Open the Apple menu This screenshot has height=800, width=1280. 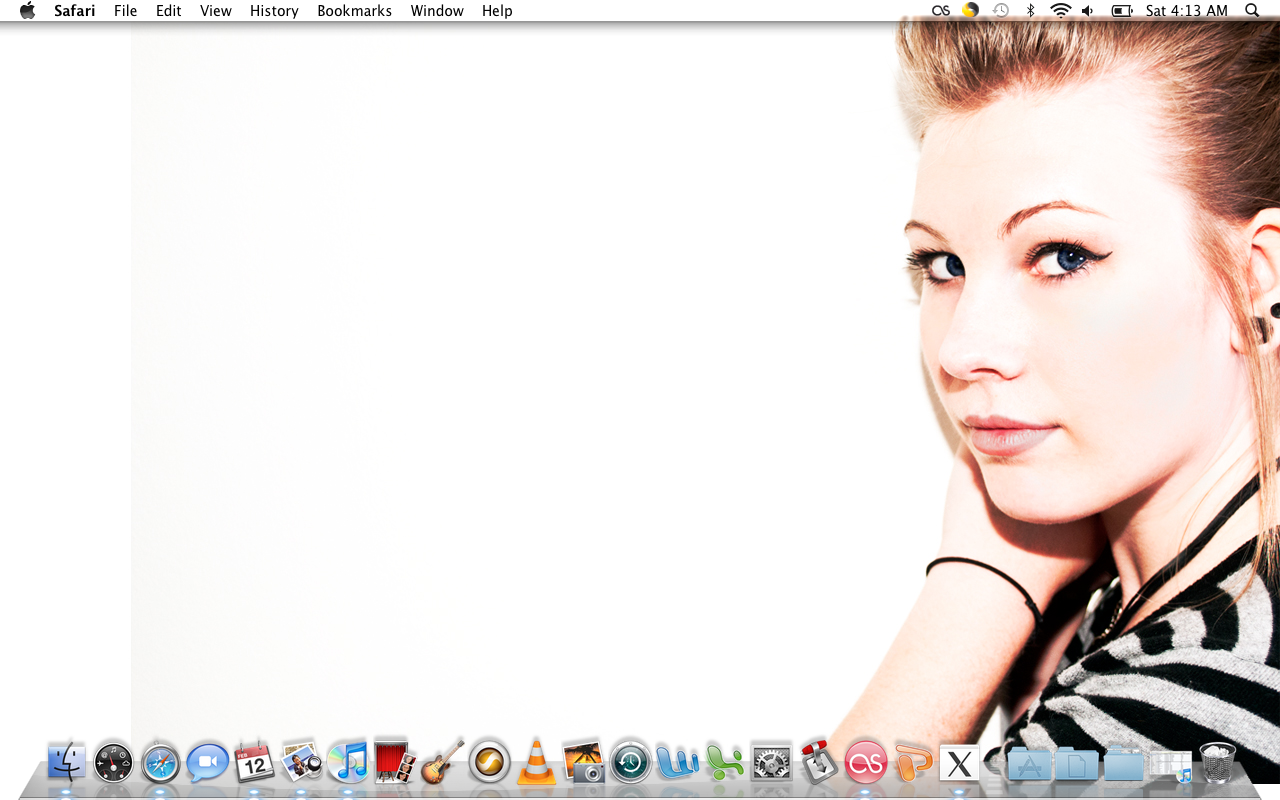27,11
